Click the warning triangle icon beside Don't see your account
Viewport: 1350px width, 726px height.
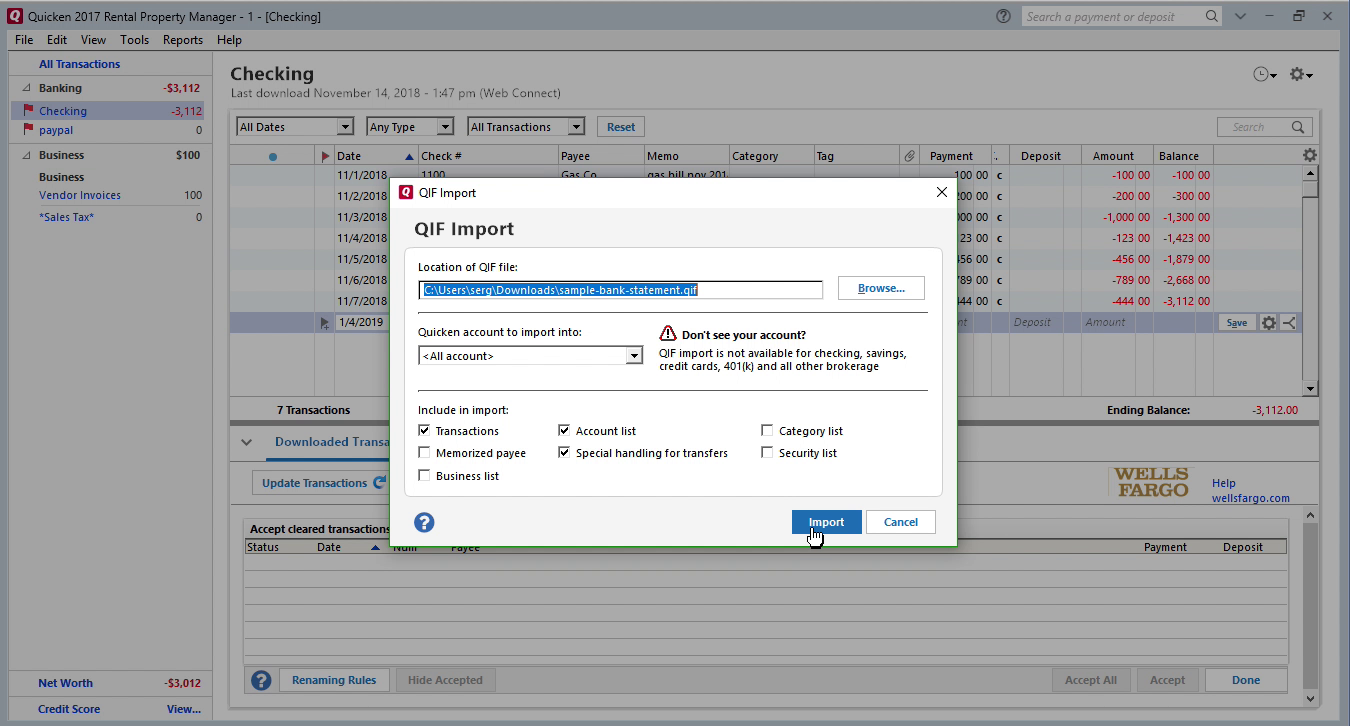pos(668,334)
